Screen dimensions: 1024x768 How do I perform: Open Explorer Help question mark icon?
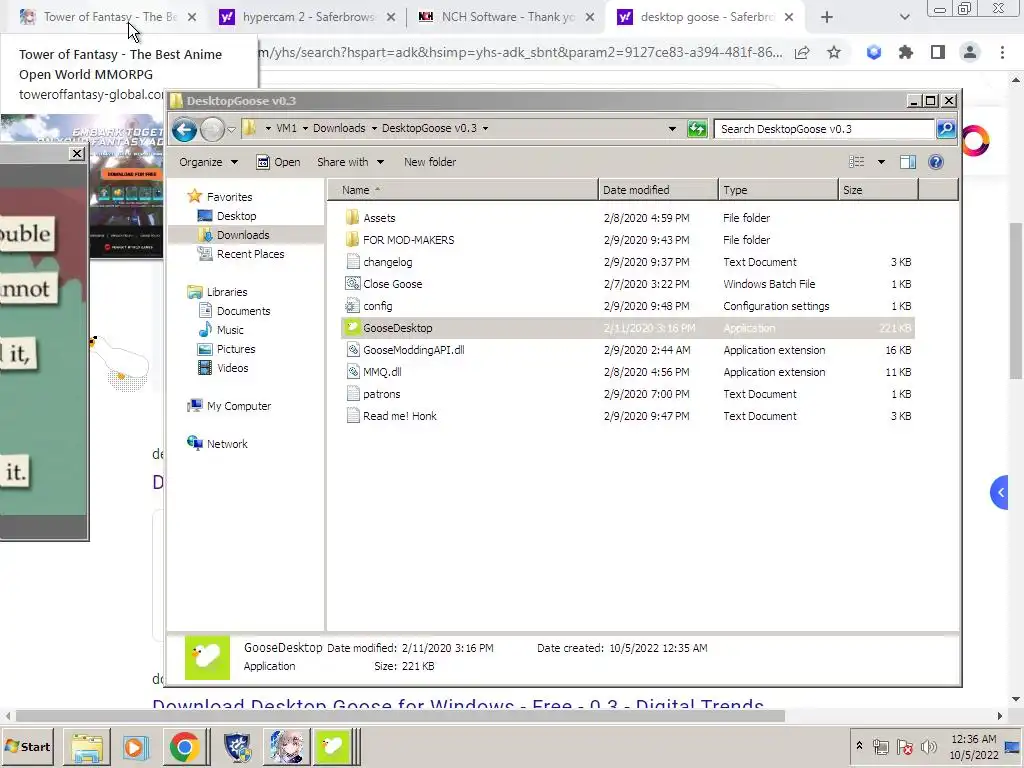tap(936, 162)
